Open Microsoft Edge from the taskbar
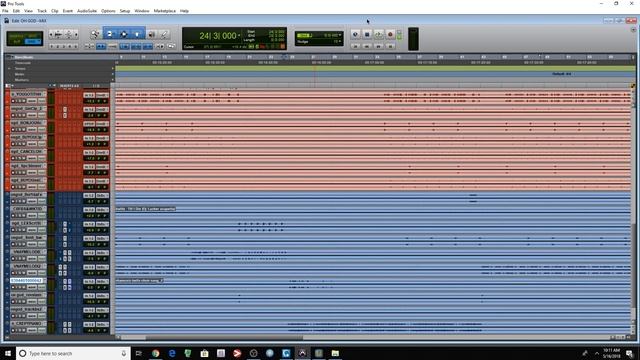This screenshot has width=640, height=360. 172,353
